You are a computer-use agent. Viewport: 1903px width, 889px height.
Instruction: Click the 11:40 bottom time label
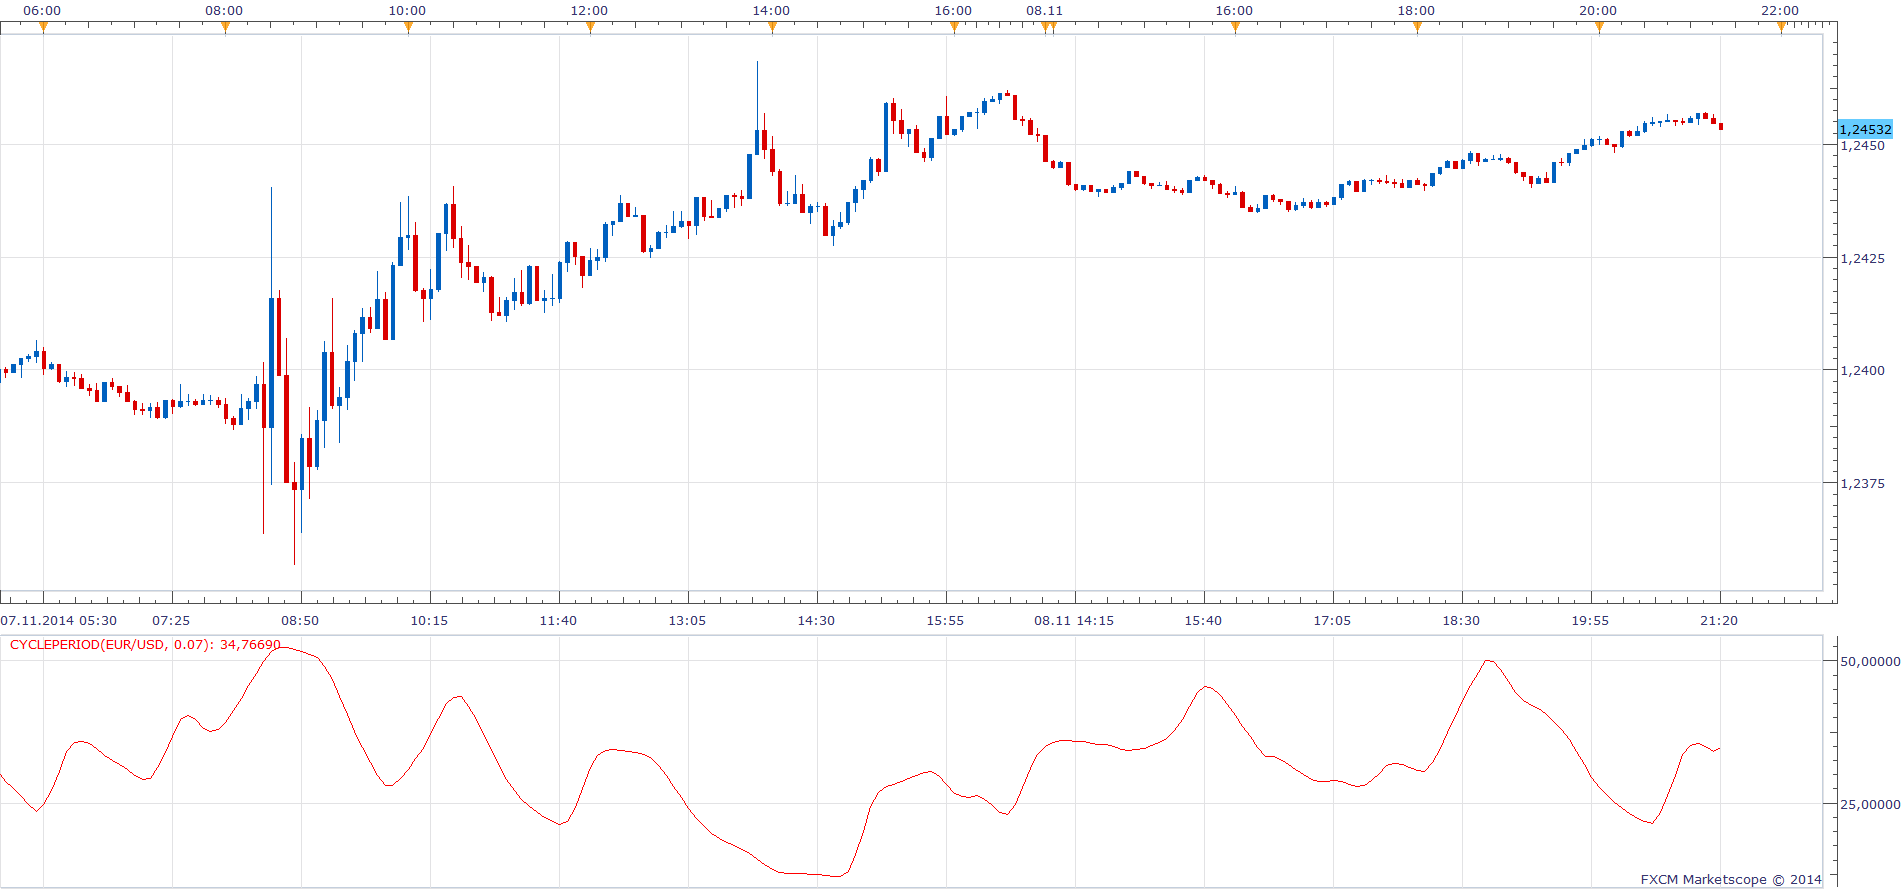click(x=558, y=620)
